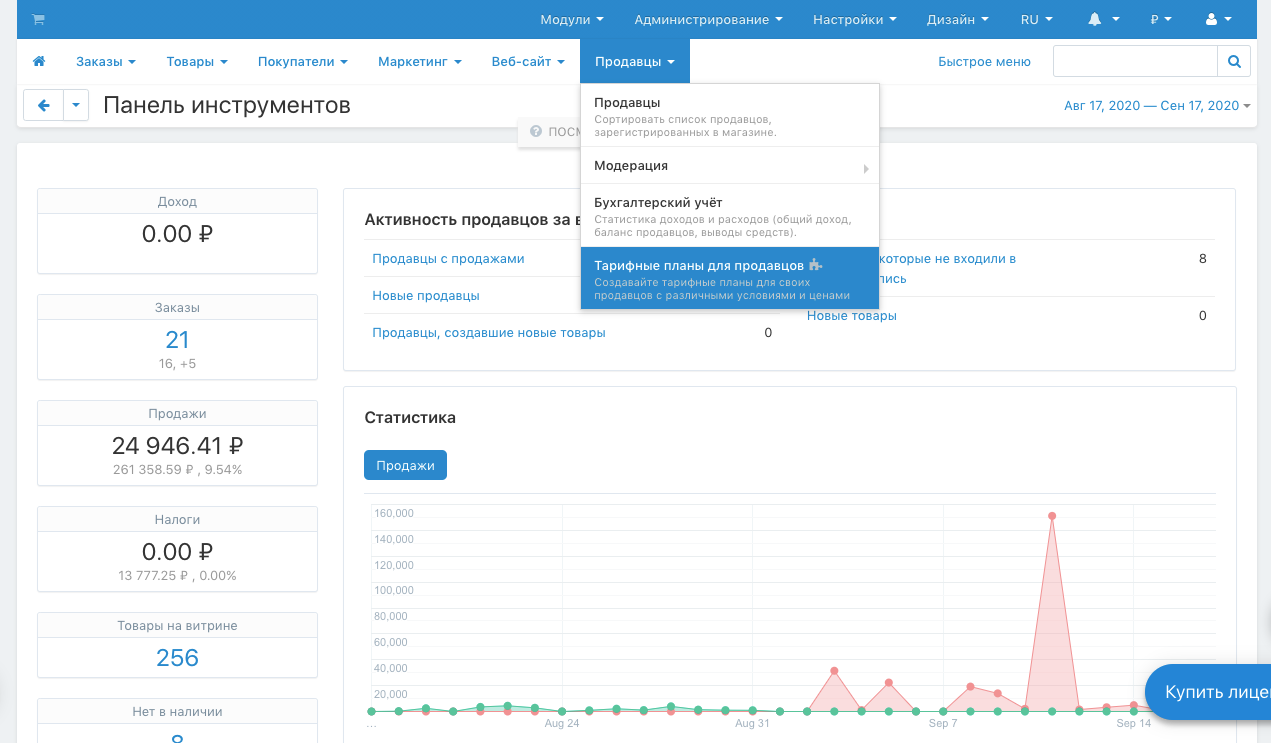Open the Маркетинг menu
Image resolution: width=1271 pixels, height=743 pixels.
(419, 62)
